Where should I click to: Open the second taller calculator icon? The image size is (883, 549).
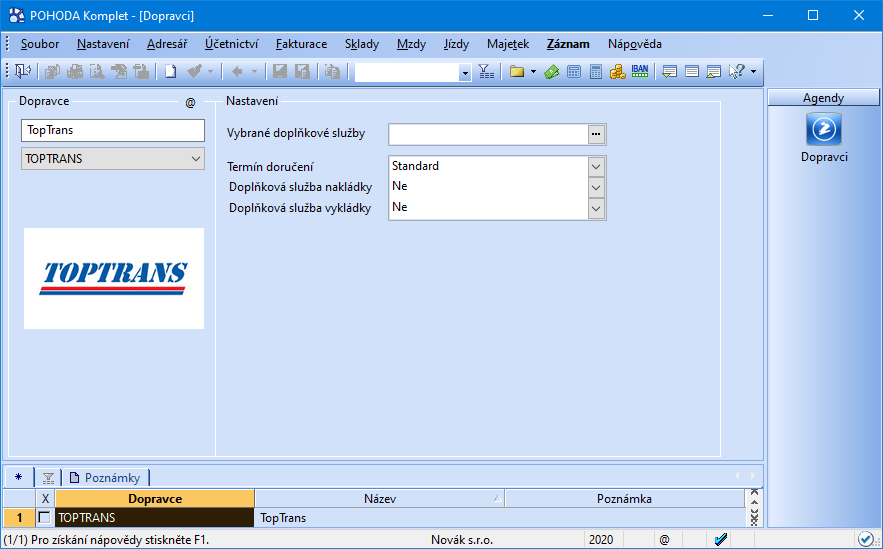596,72
